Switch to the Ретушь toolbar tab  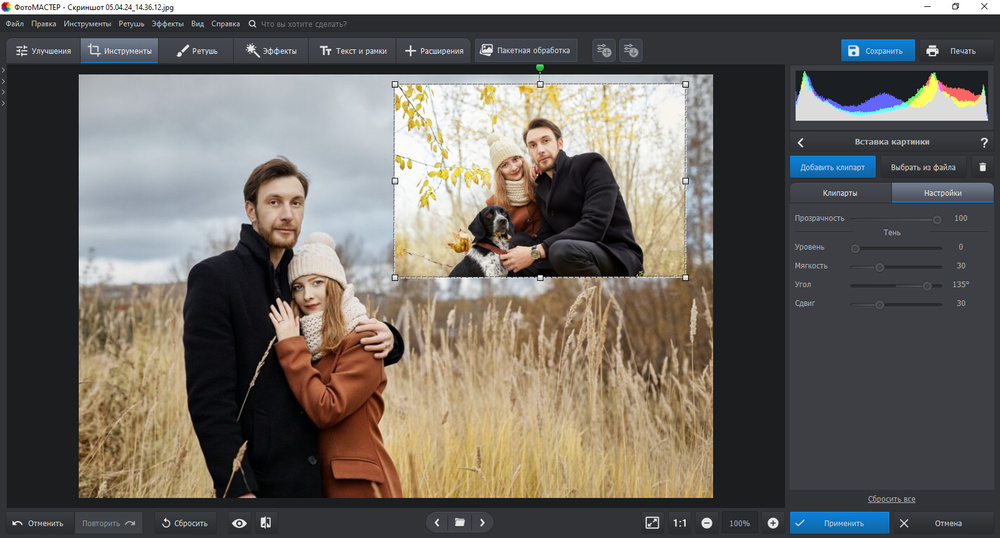click(x=196, y=51)
